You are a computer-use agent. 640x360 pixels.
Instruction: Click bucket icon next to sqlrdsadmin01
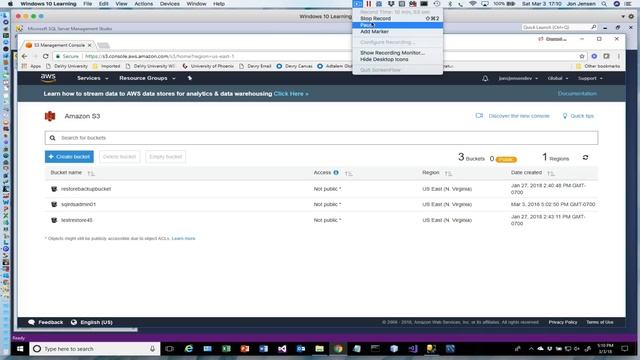(x=54, y=204)
